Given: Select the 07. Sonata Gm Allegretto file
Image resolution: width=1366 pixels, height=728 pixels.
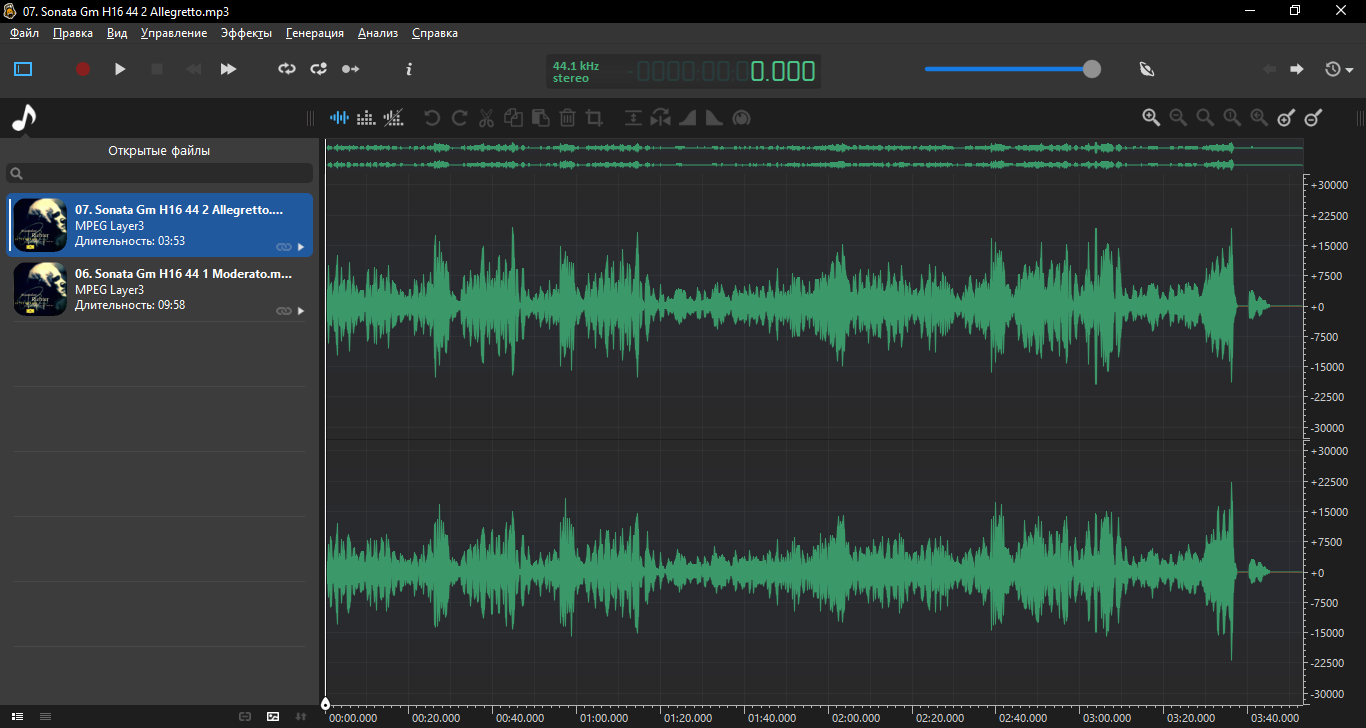Looking at the screenshot, I should click(160, 225).
